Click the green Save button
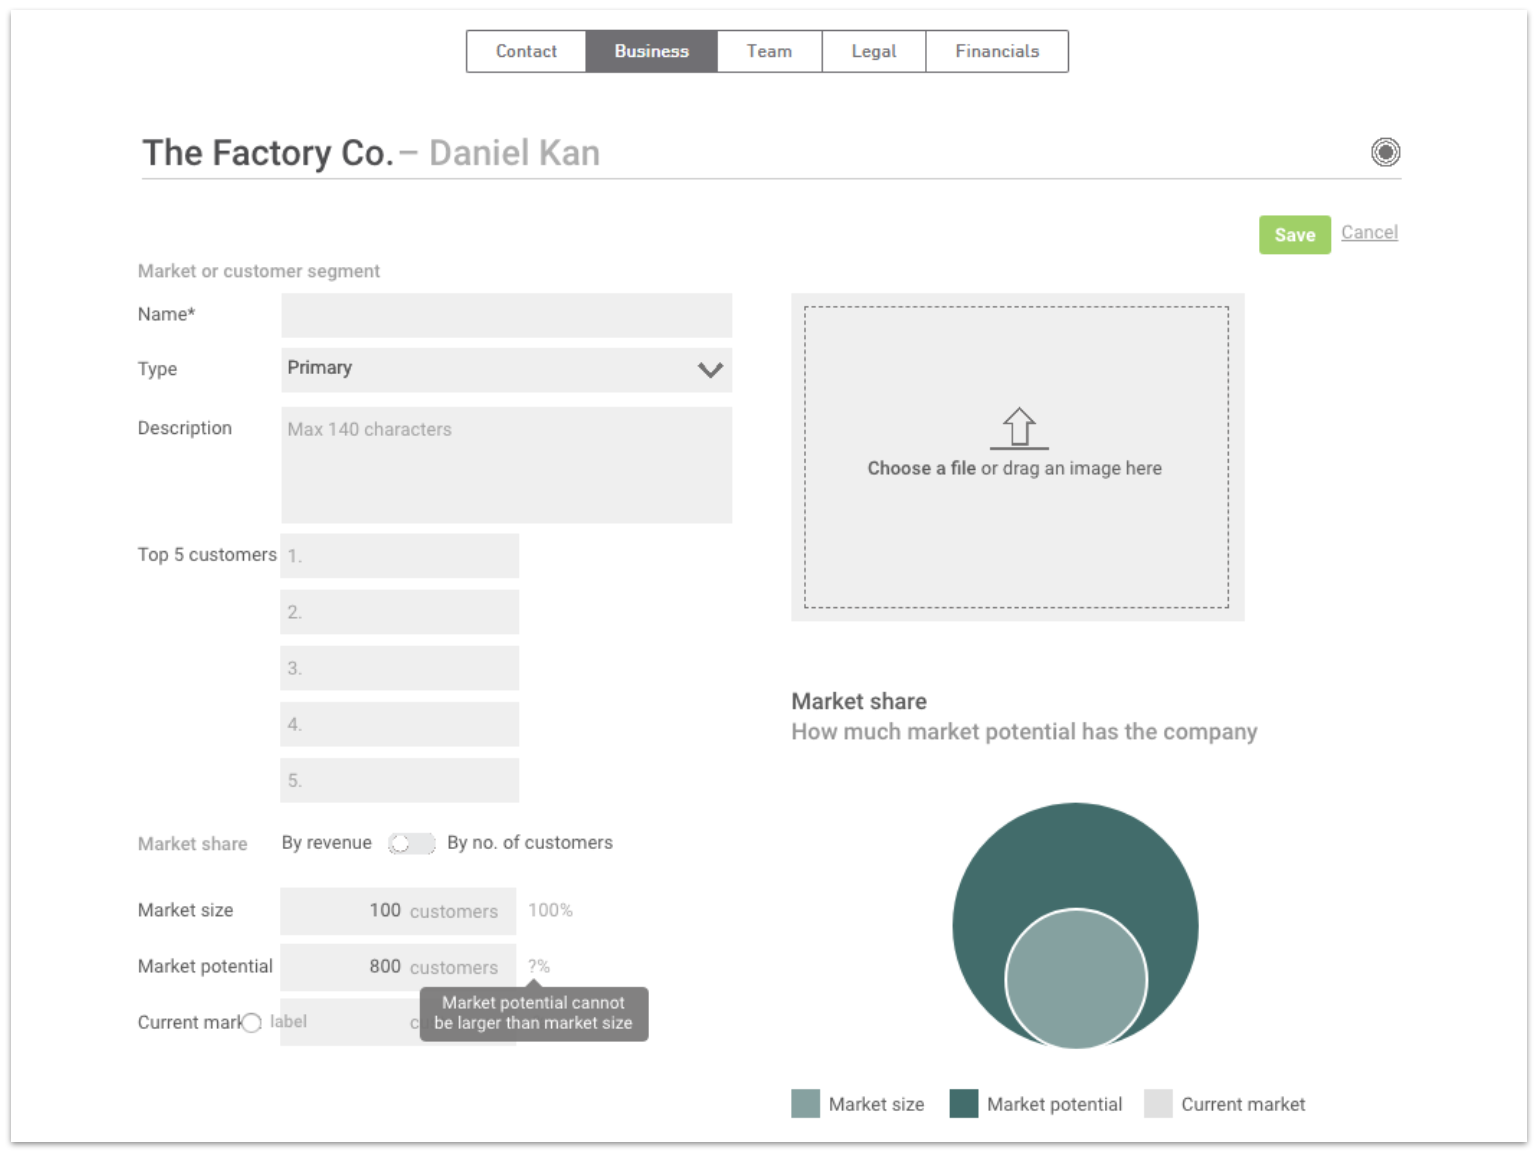This screenshot has height=1152, width=1536. (x=1294, y=235)
